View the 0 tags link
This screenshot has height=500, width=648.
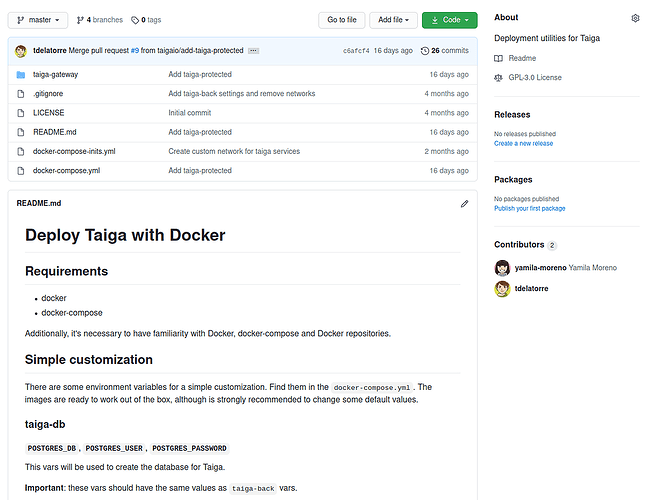coord(146,20)
